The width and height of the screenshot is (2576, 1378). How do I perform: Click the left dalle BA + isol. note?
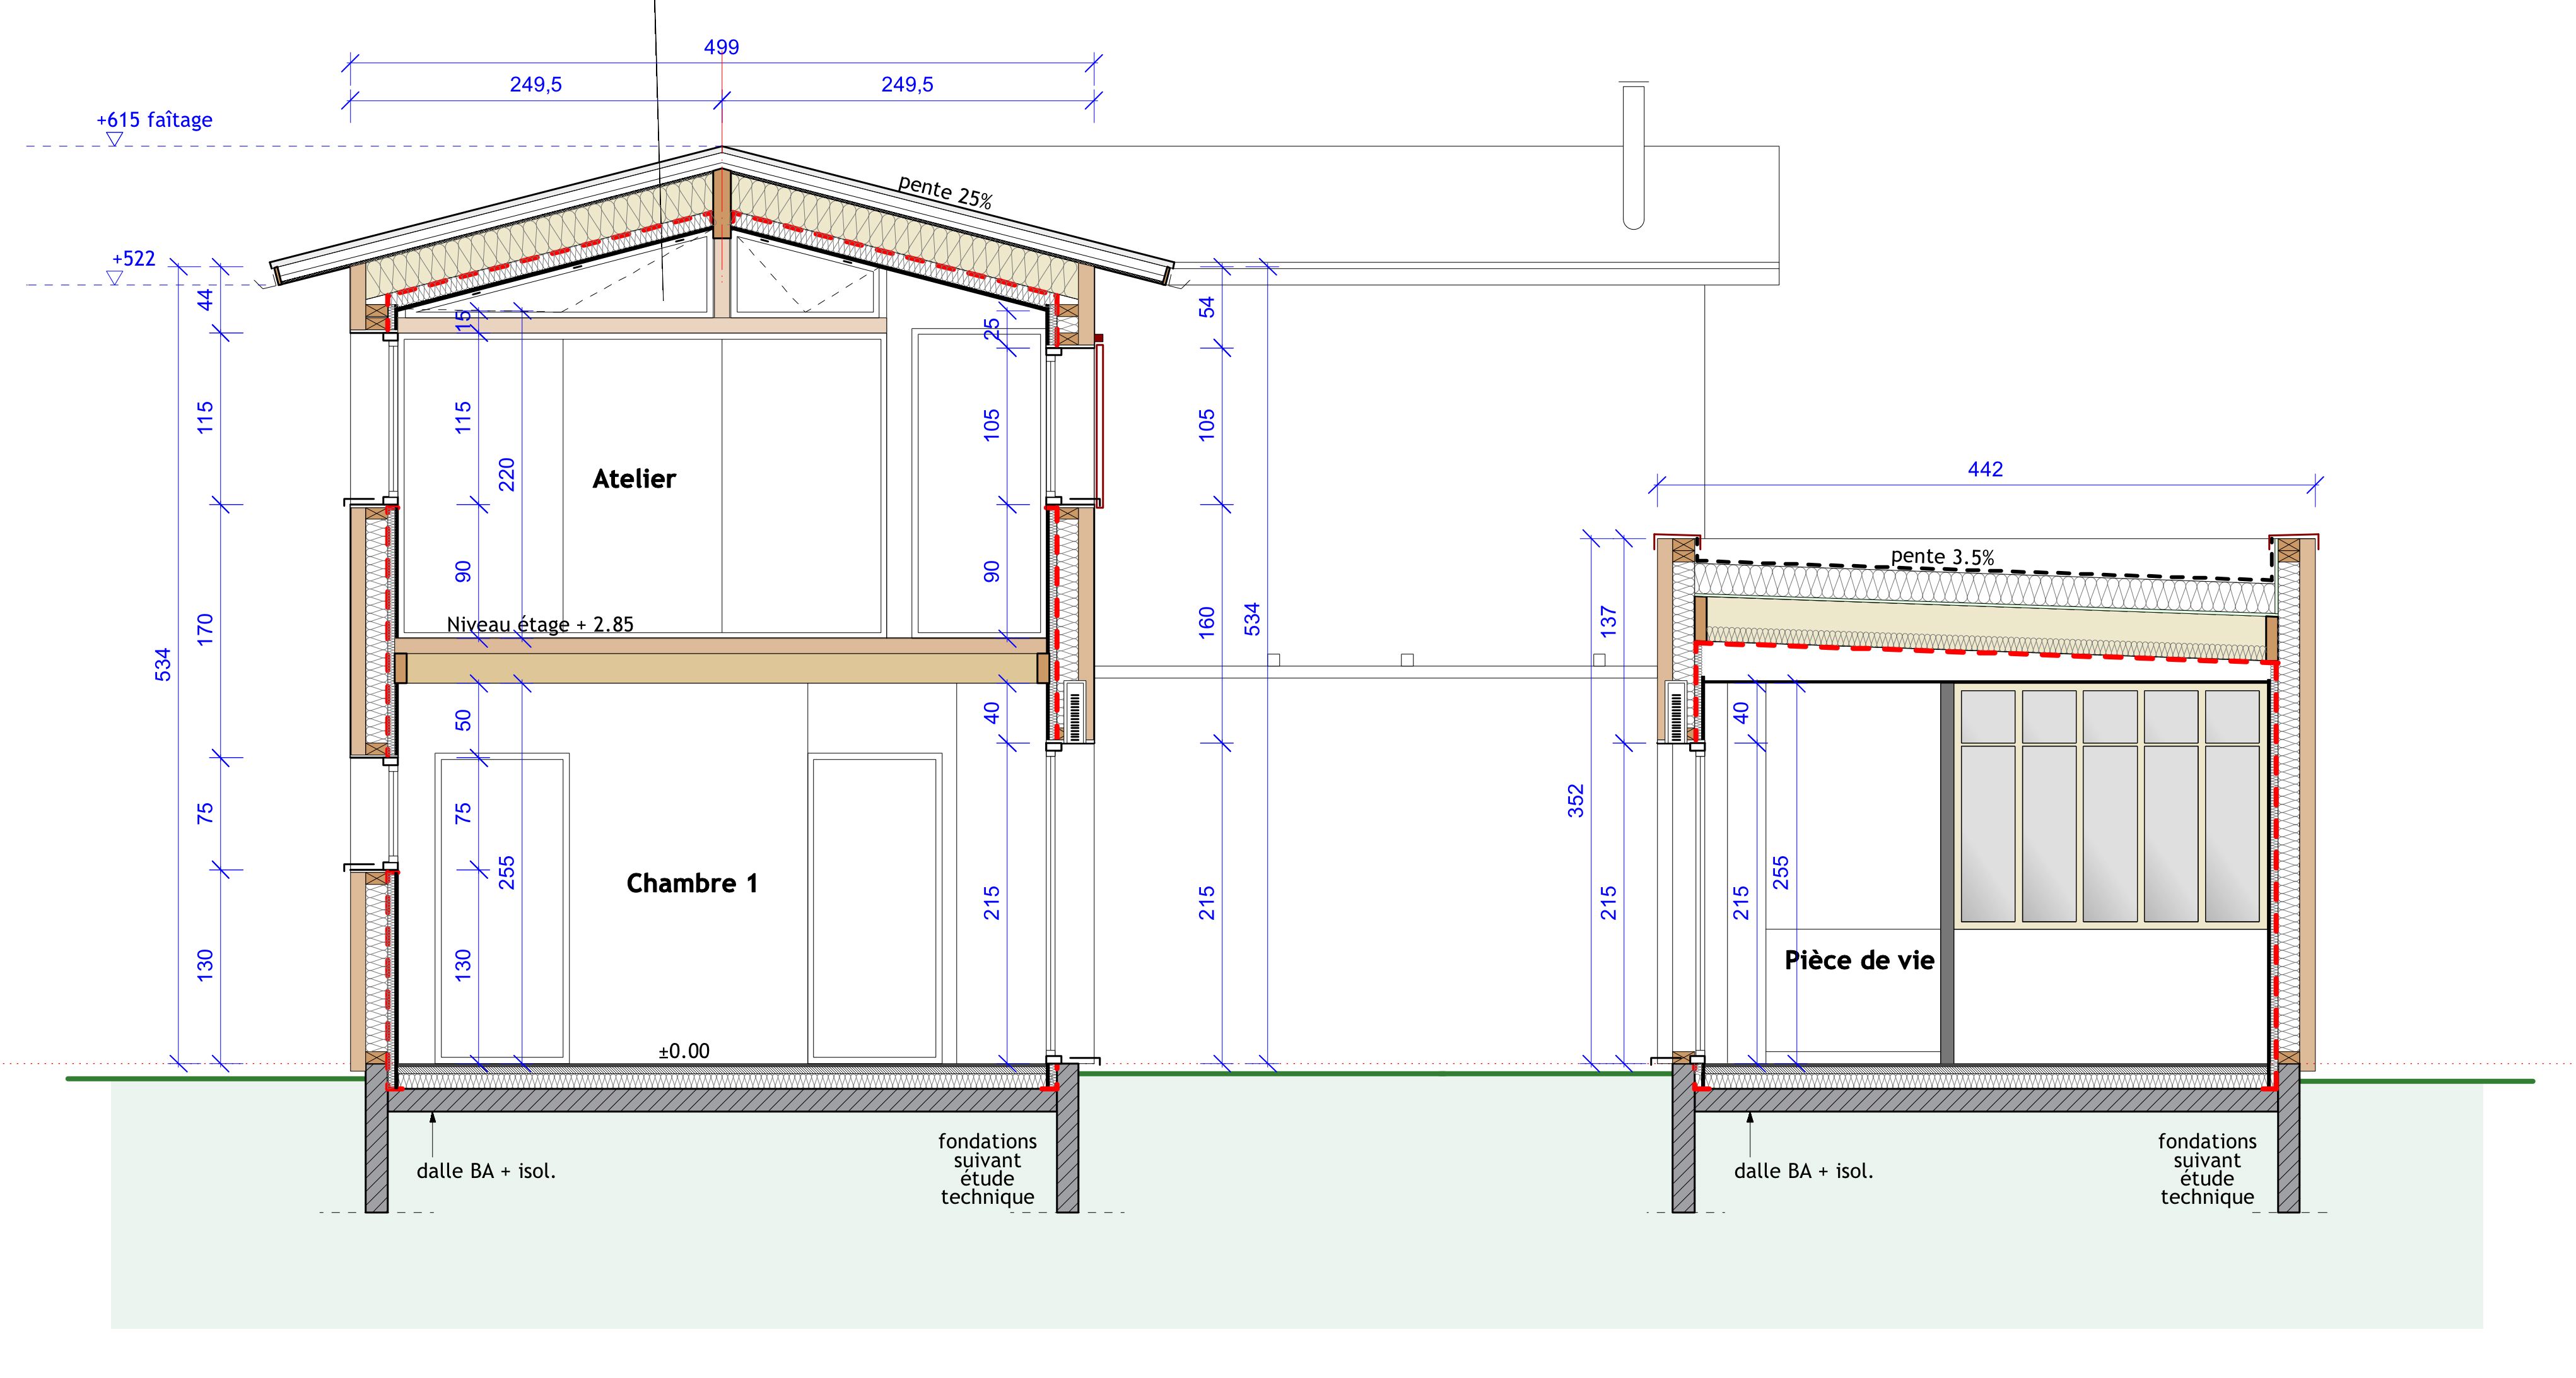click(486, 1171)
